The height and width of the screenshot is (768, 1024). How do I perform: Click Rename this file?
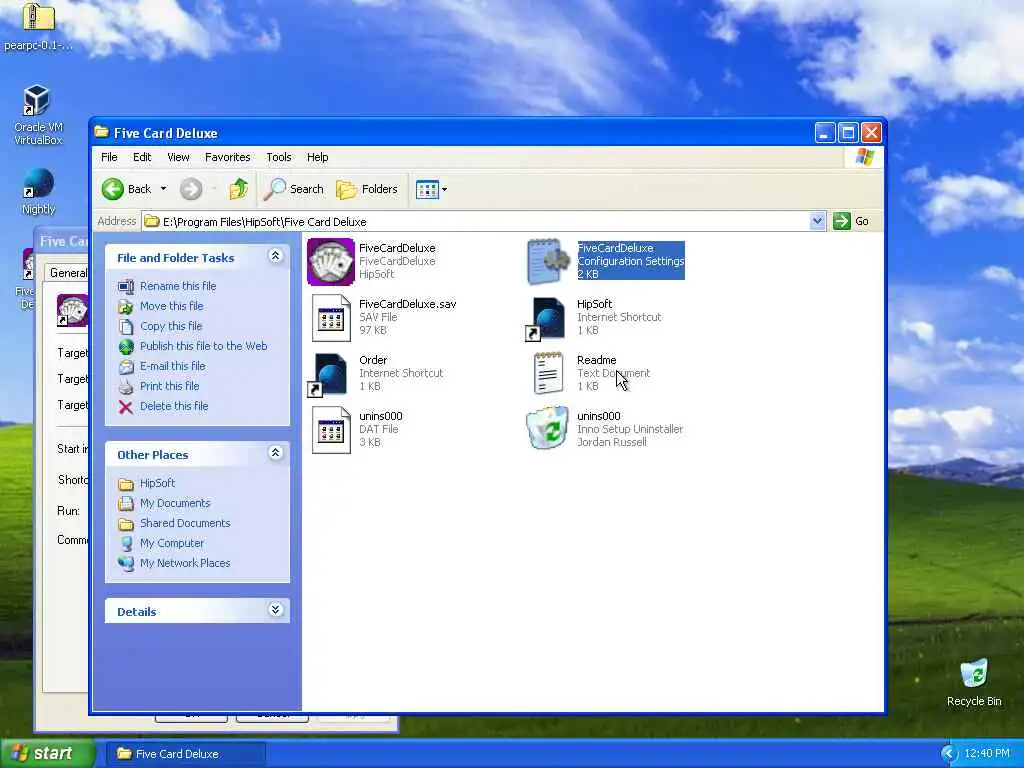click(x=178, y=286)
